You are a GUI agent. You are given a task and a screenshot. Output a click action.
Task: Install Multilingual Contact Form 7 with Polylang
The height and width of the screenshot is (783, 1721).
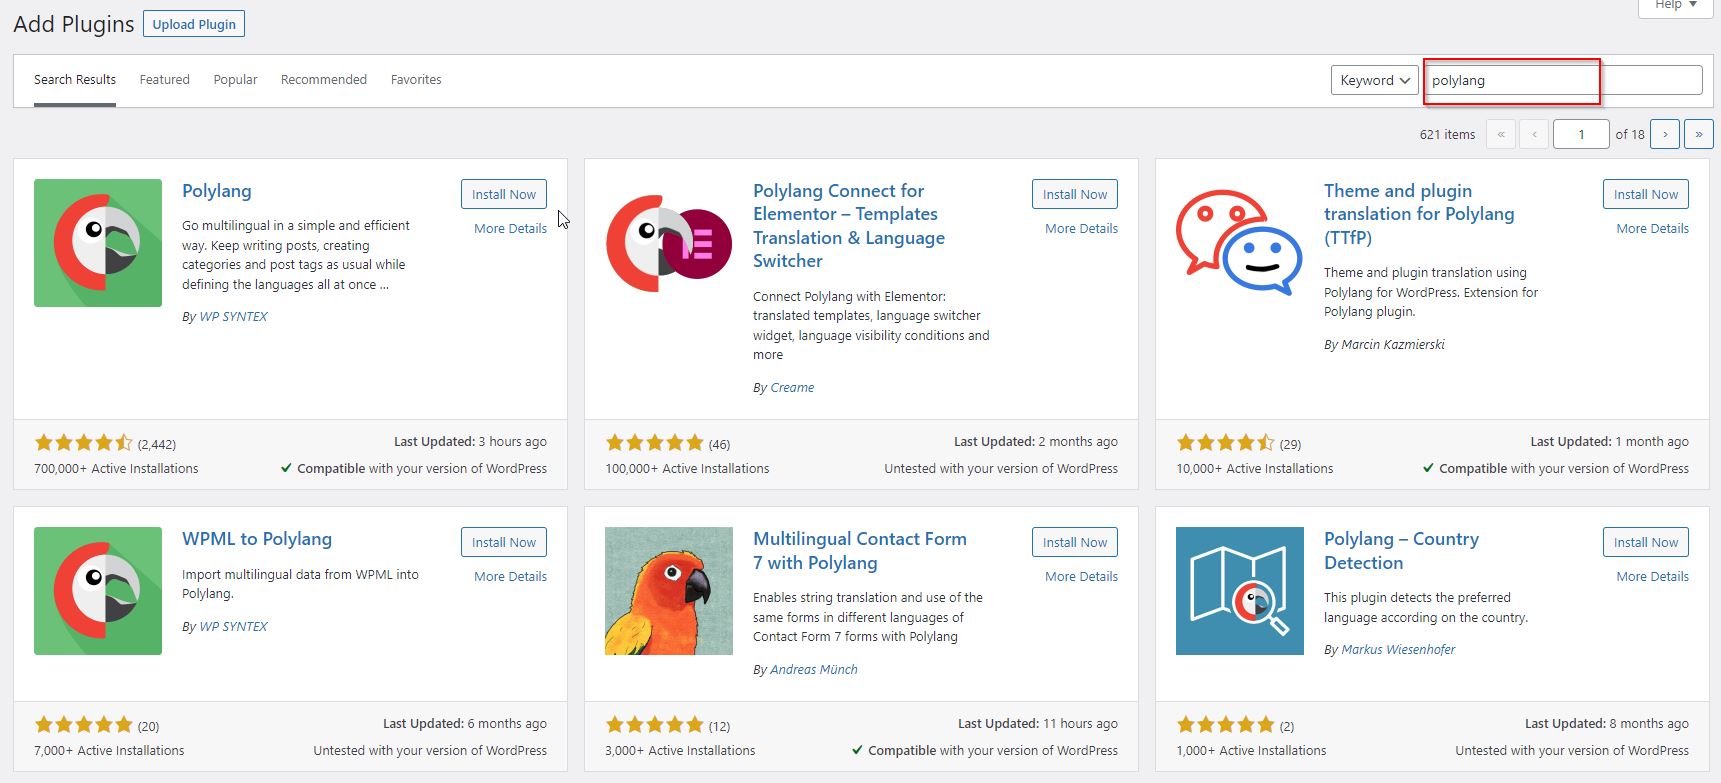point(1075,542)
